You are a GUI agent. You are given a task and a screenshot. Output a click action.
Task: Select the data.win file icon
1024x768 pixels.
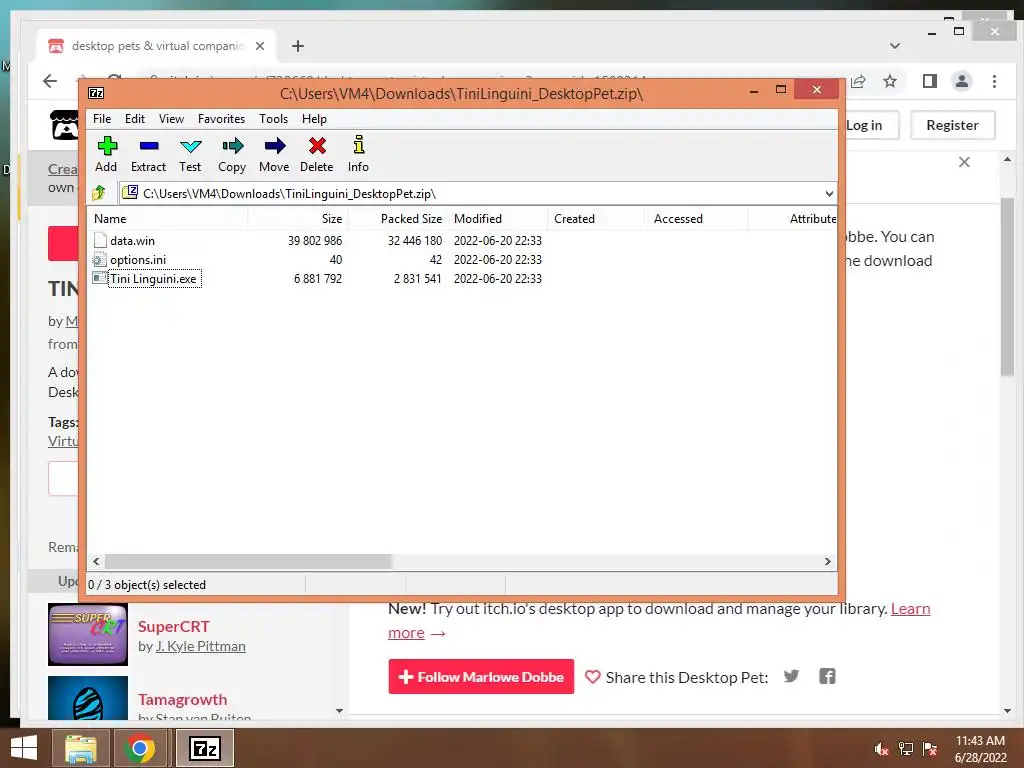tap(100, 240)
